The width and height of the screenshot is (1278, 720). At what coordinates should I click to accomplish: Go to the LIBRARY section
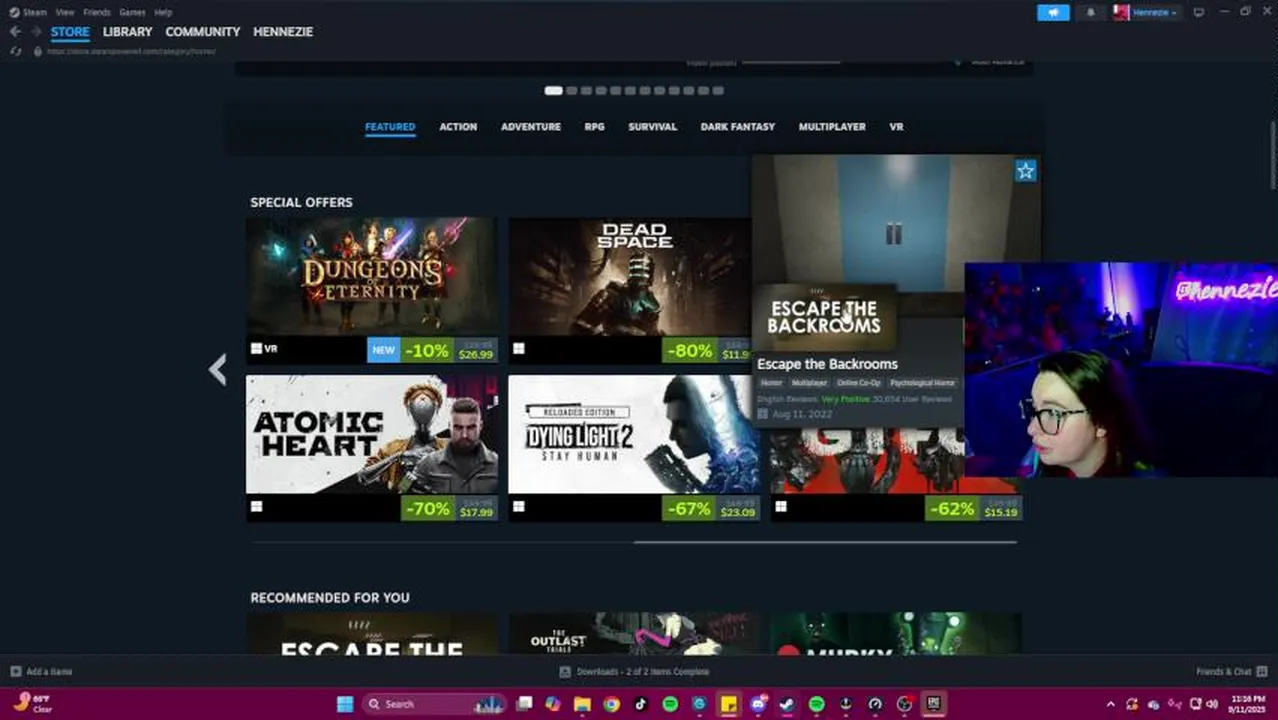[x=127, y=32]
